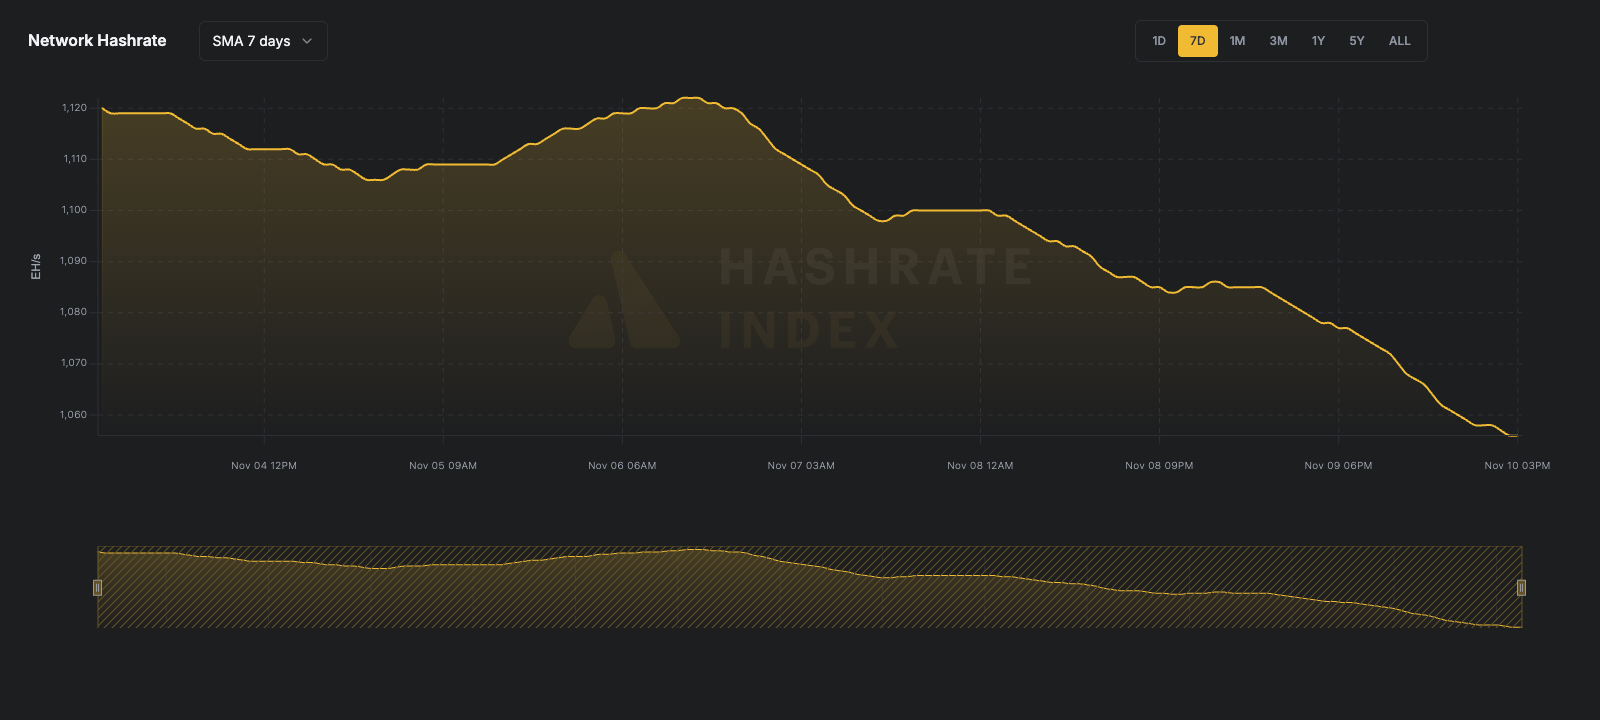Screen dimensions: 1600x720
Task: Click the EH/s axis unit label
Action: [36, 266]
